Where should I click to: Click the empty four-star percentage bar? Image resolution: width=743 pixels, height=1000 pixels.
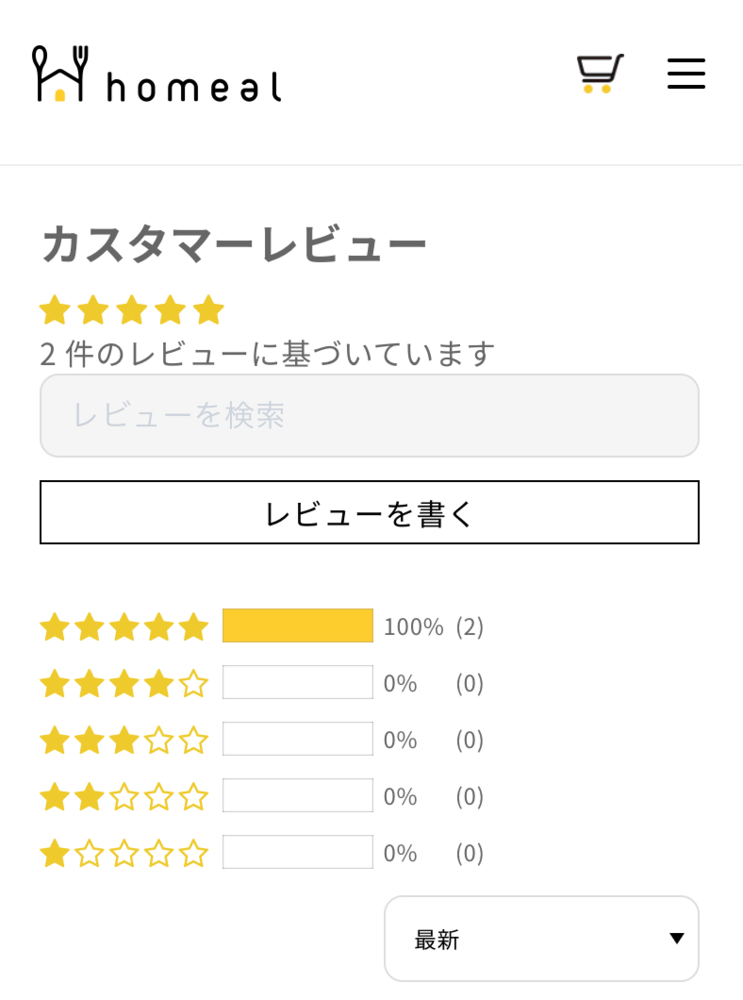tap(298, 683)
